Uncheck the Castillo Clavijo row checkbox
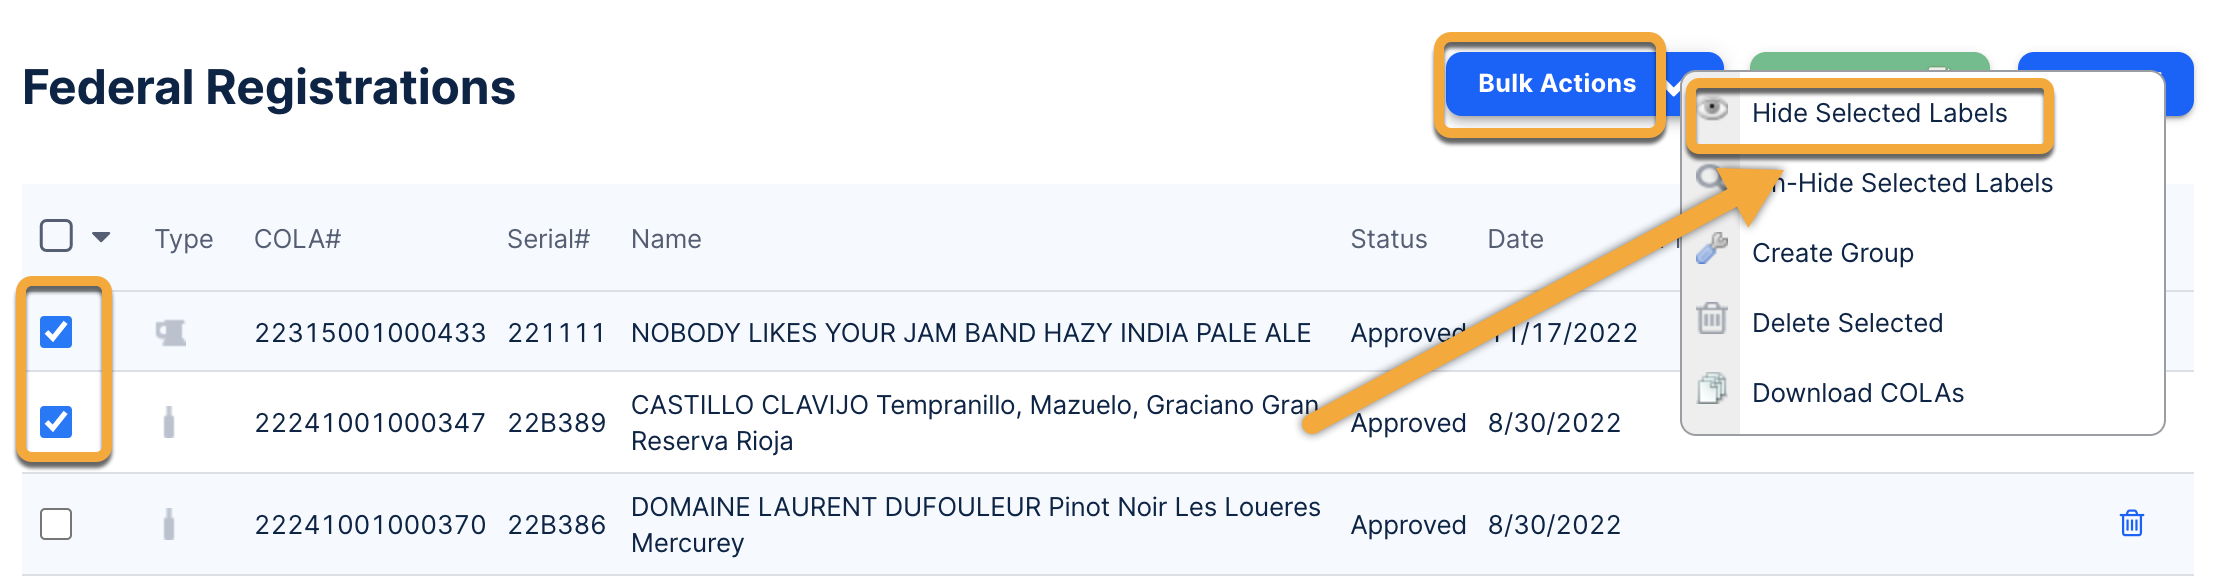Screen dimensions: 2214x576 coord(56,422)
